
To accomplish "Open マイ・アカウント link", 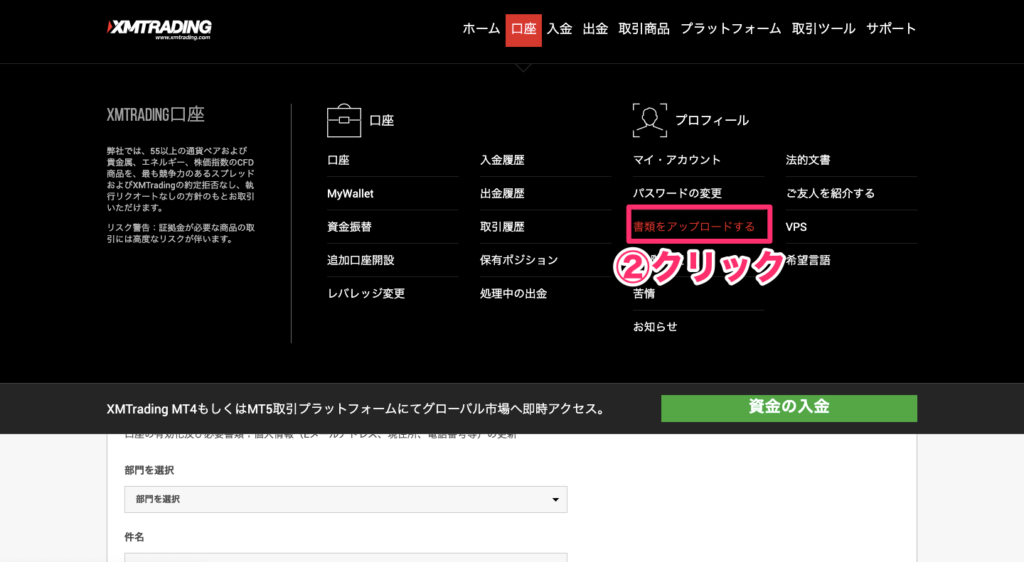I will coord(677,160).
